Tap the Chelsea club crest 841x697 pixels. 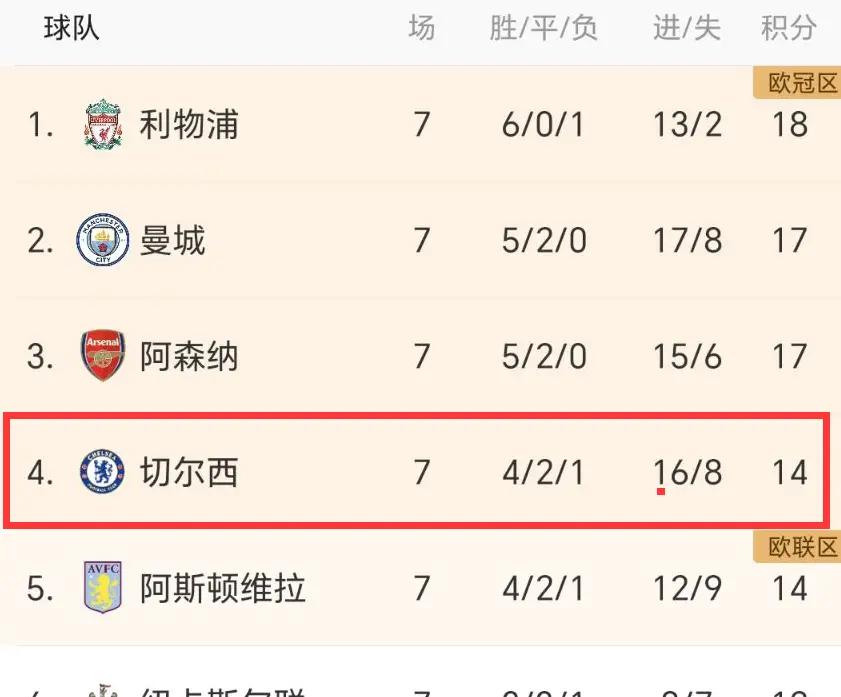(103, 472)
